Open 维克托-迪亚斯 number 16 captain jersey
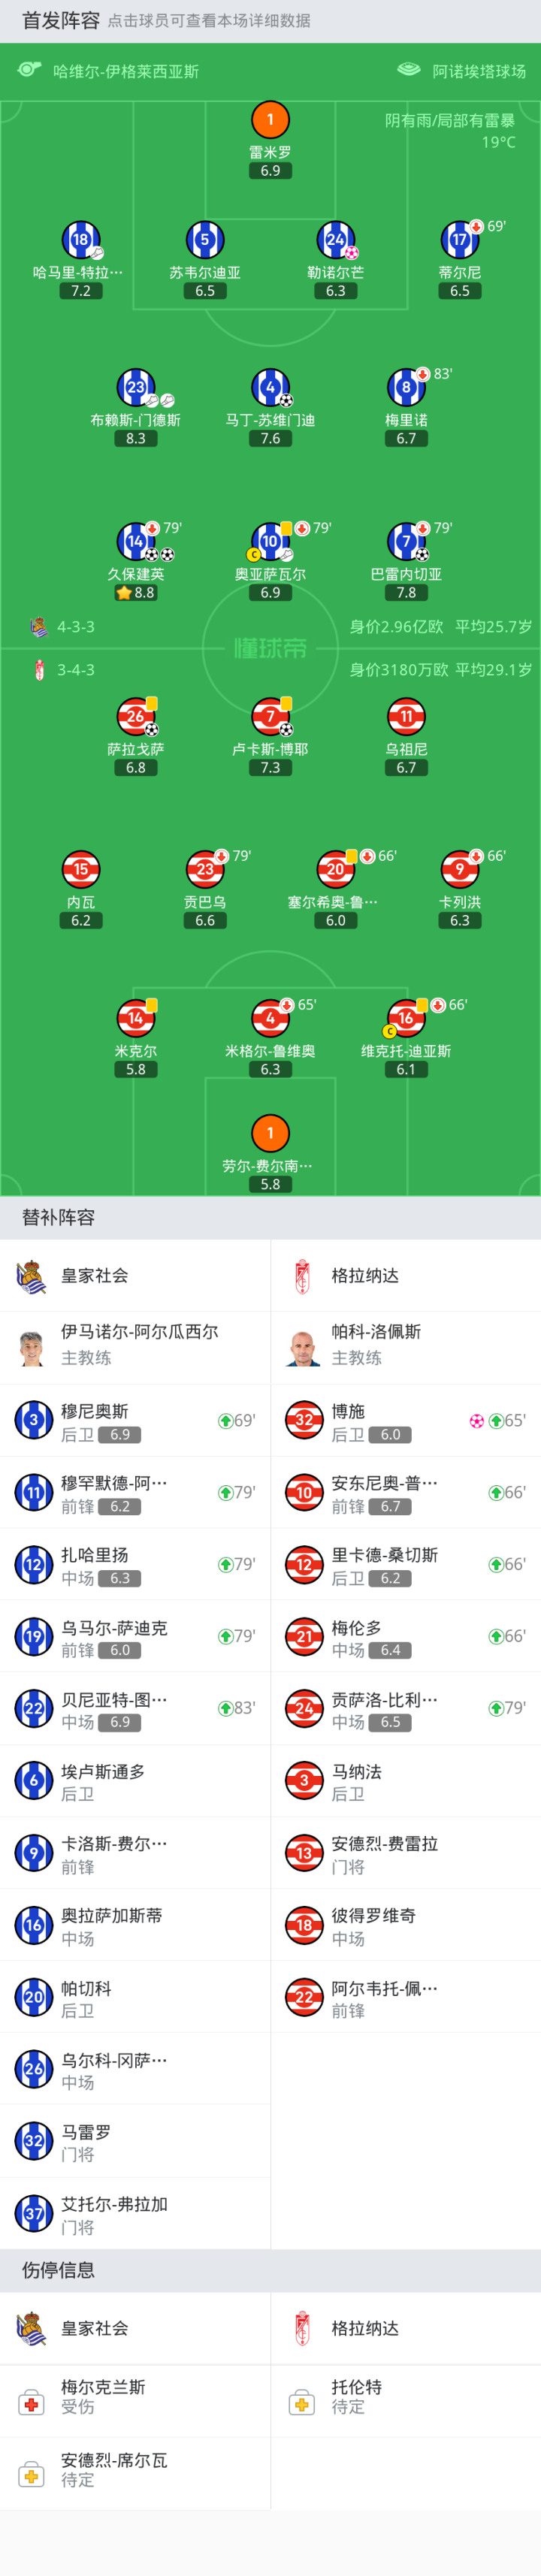This screenshot has height=2576, width=541. coord(405,1018)
